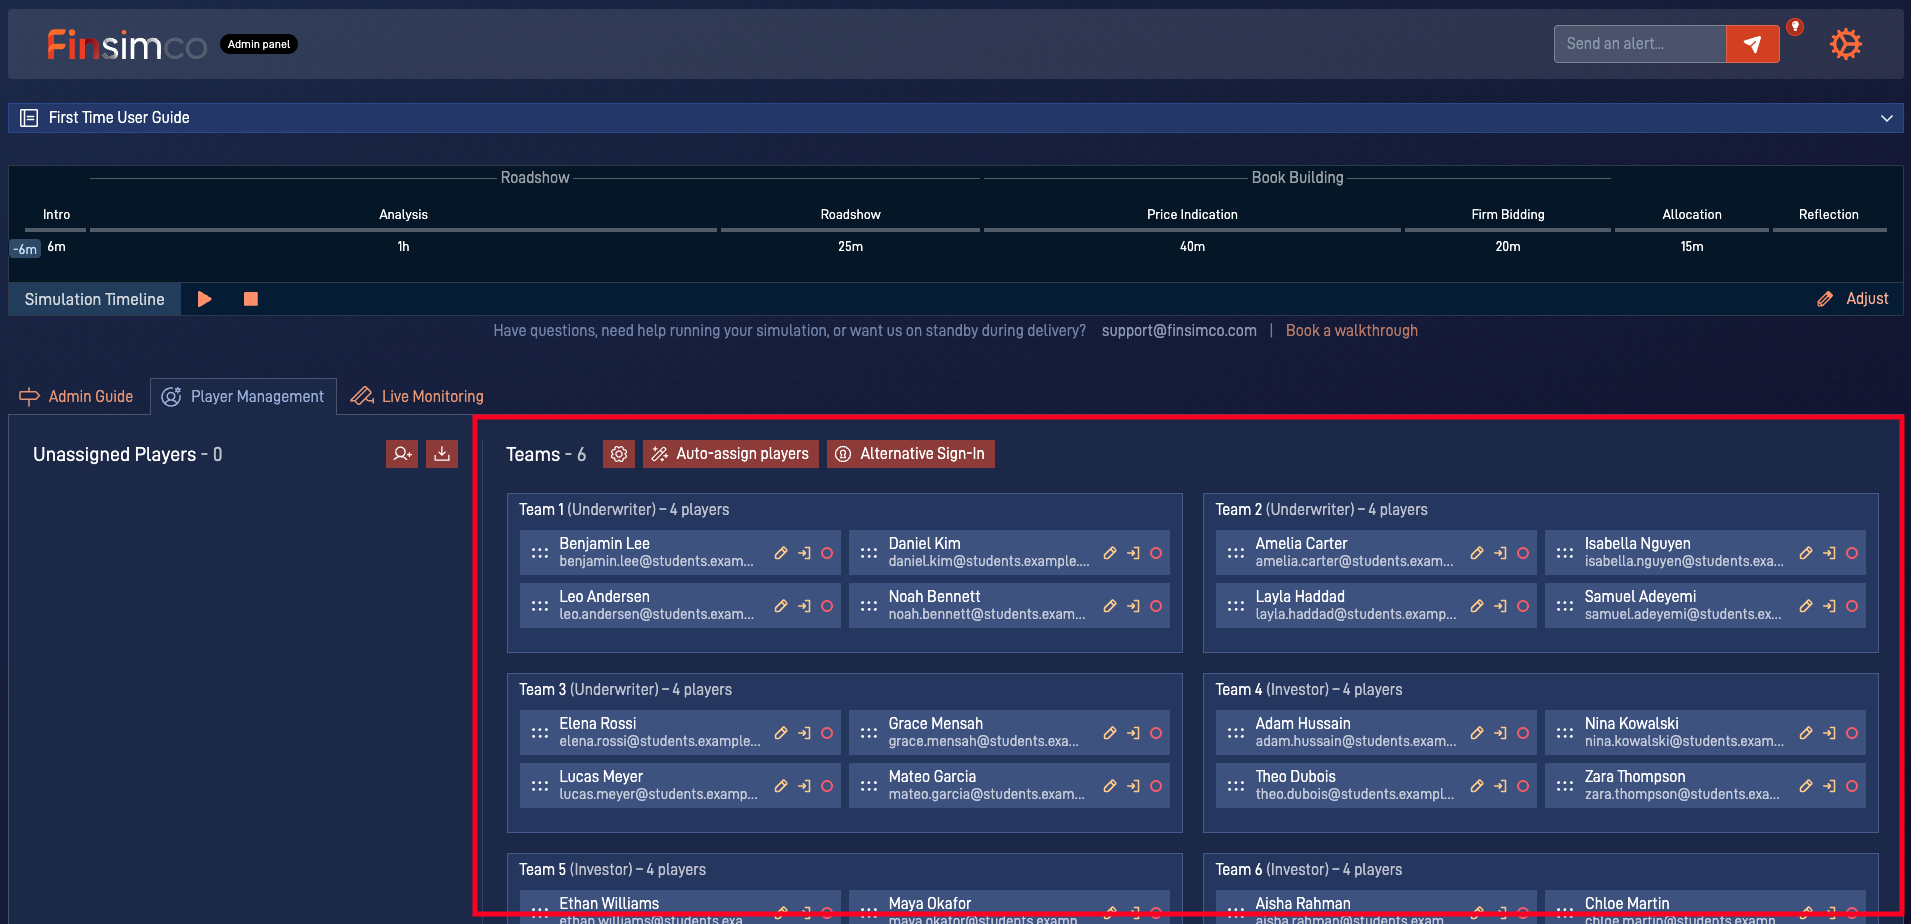This screenshot has width=1911, height=924.
Task: Stop the simulation timeline
Action: [251, 299]
